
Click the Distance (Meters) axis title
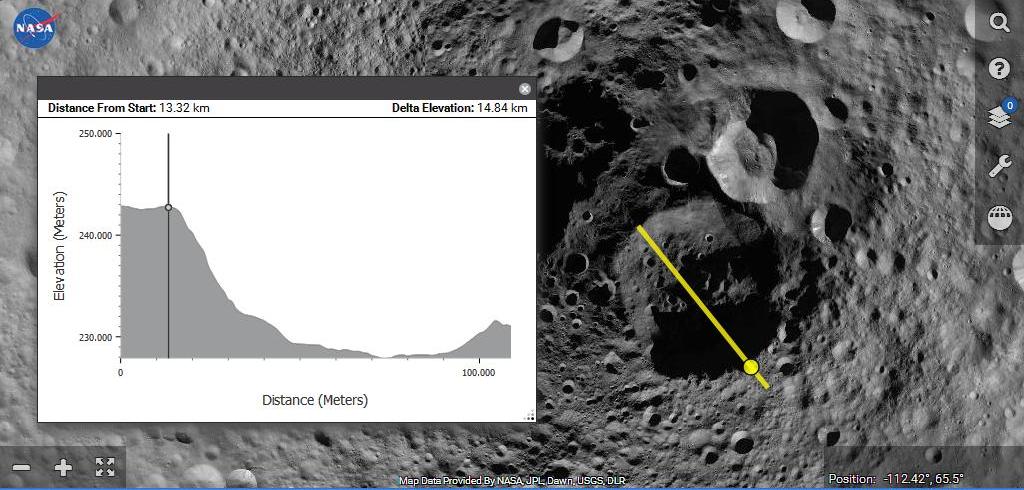click(x=315, y=400)
